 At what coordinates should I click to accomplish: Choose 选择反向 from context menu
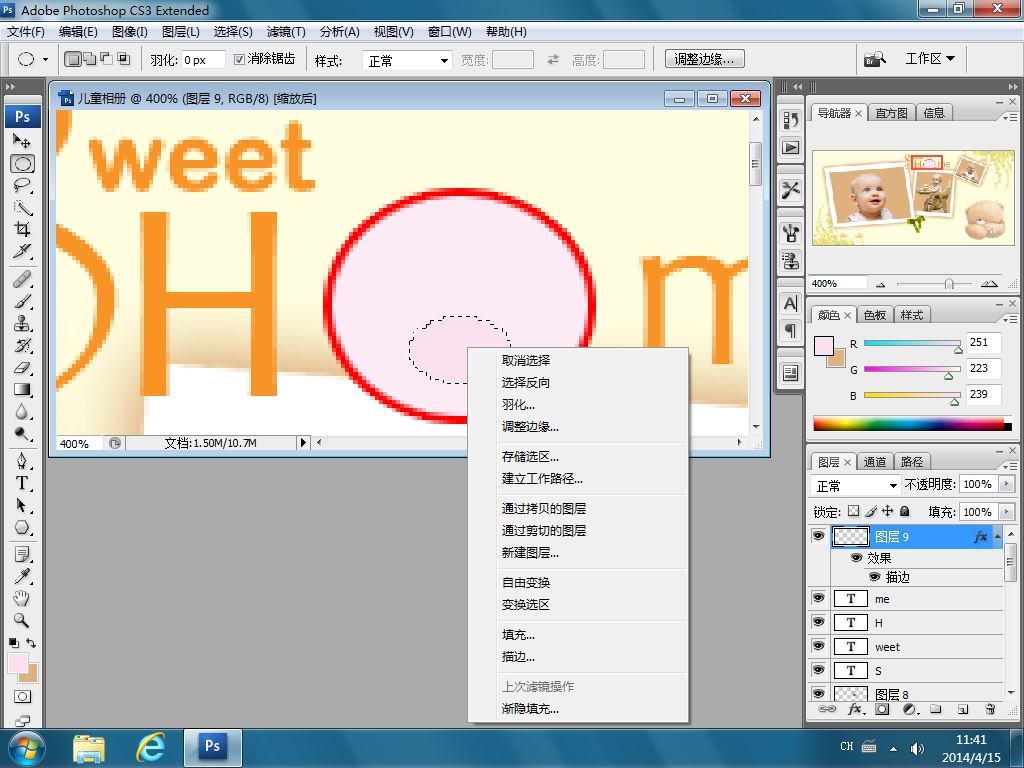526,383
